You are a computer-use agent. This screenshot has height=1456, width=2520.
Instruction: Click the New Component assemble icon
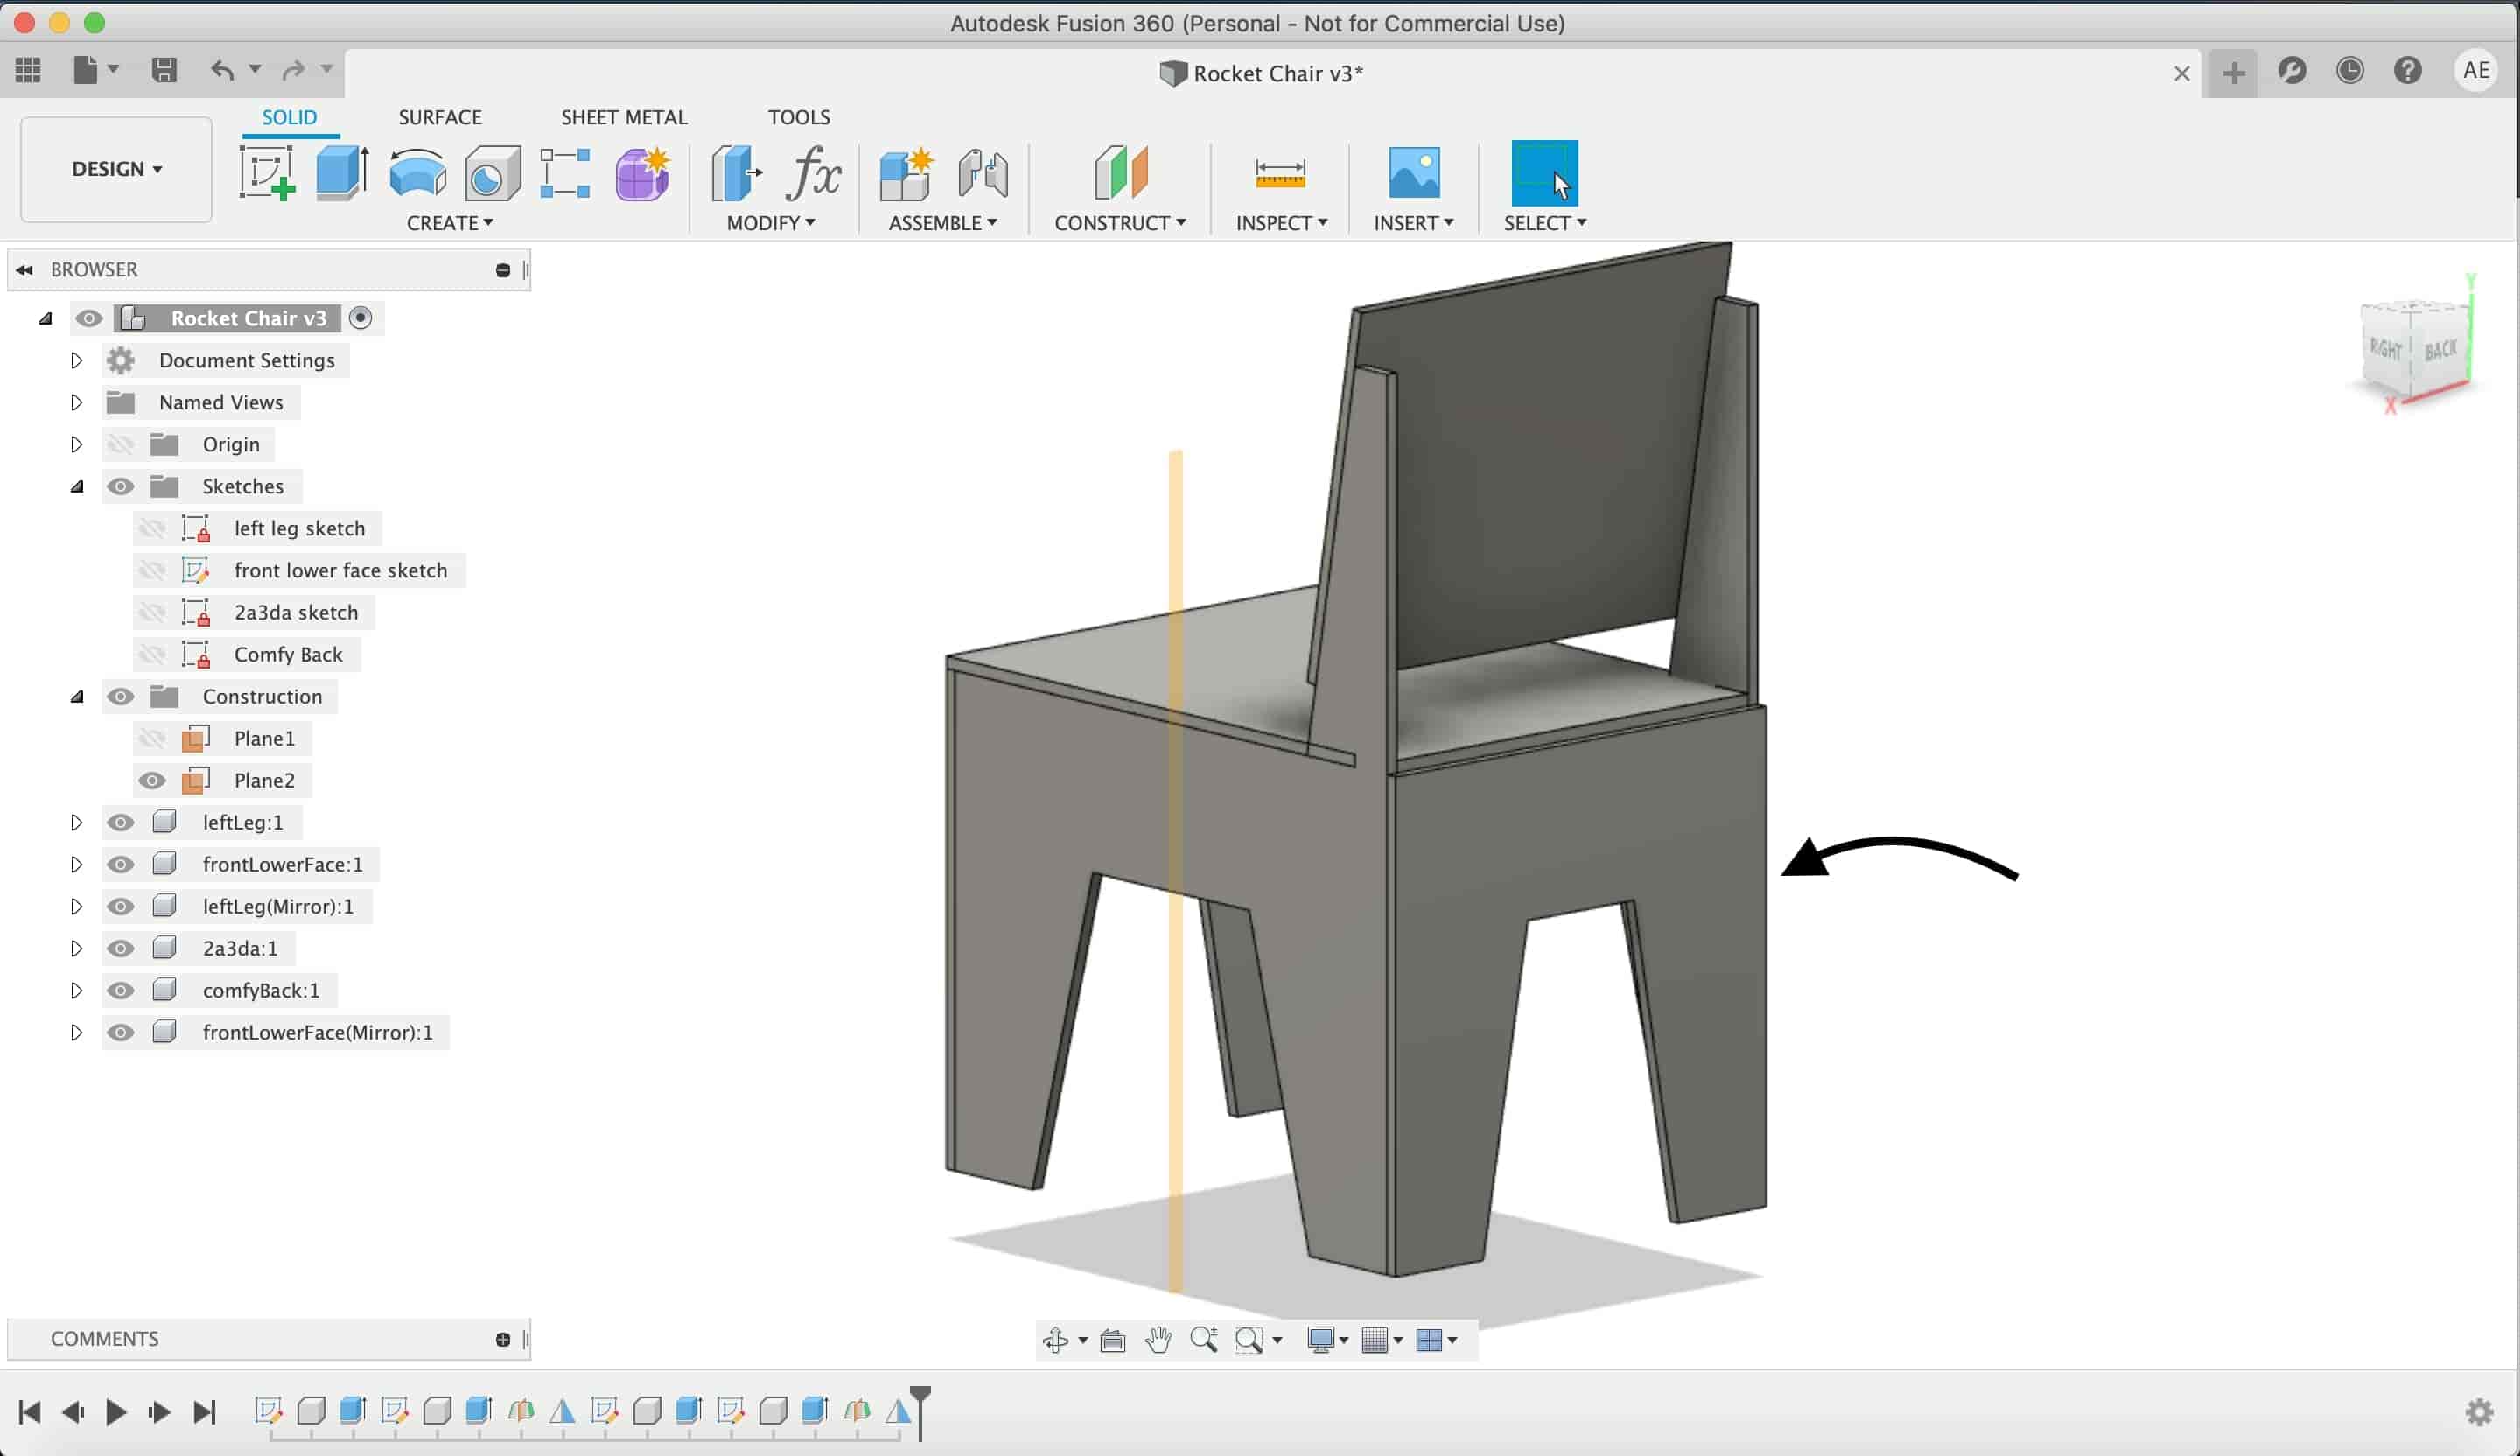pyautogui.click(x=906, y=173)
